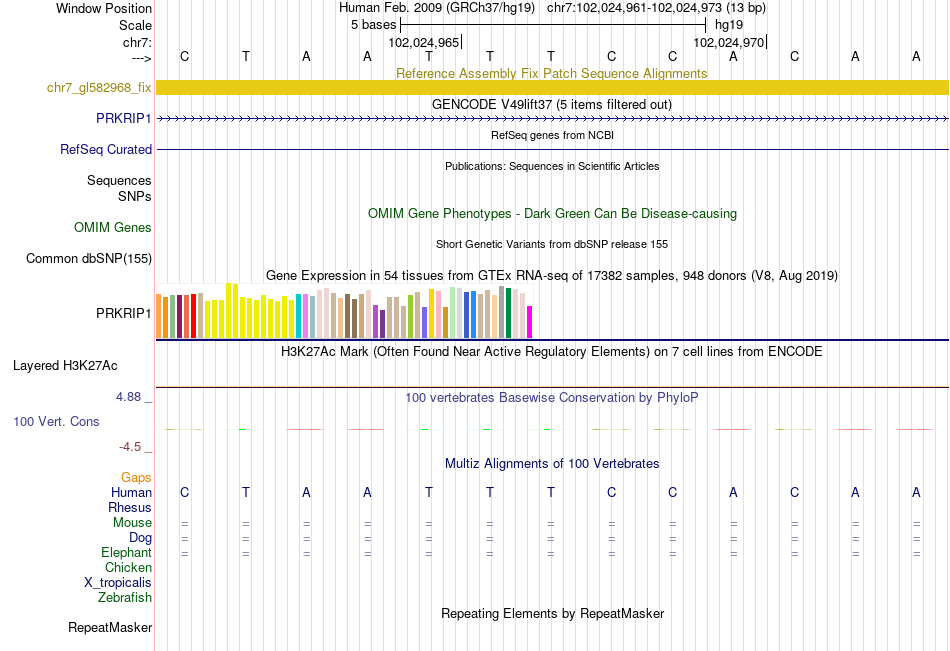
Task: Click the PRKRIP1 intron arrow line
Action: 552,119
